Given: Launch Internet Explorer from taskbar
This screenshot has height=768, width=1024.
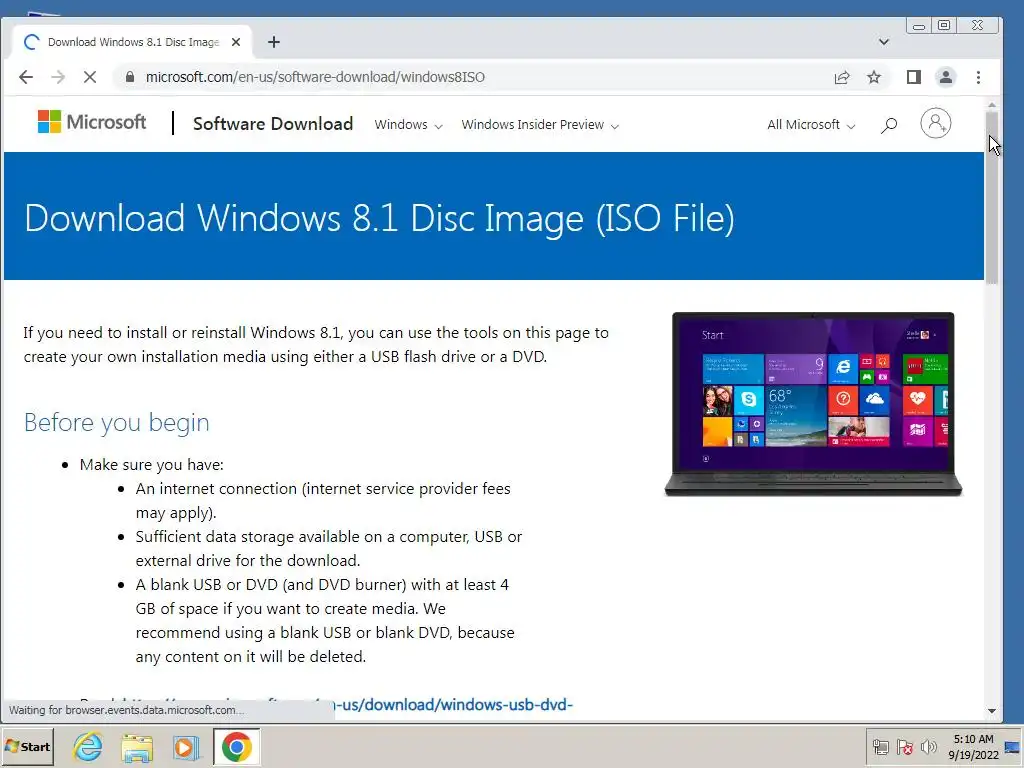Looking at the screenshot, I should point(88,746).
